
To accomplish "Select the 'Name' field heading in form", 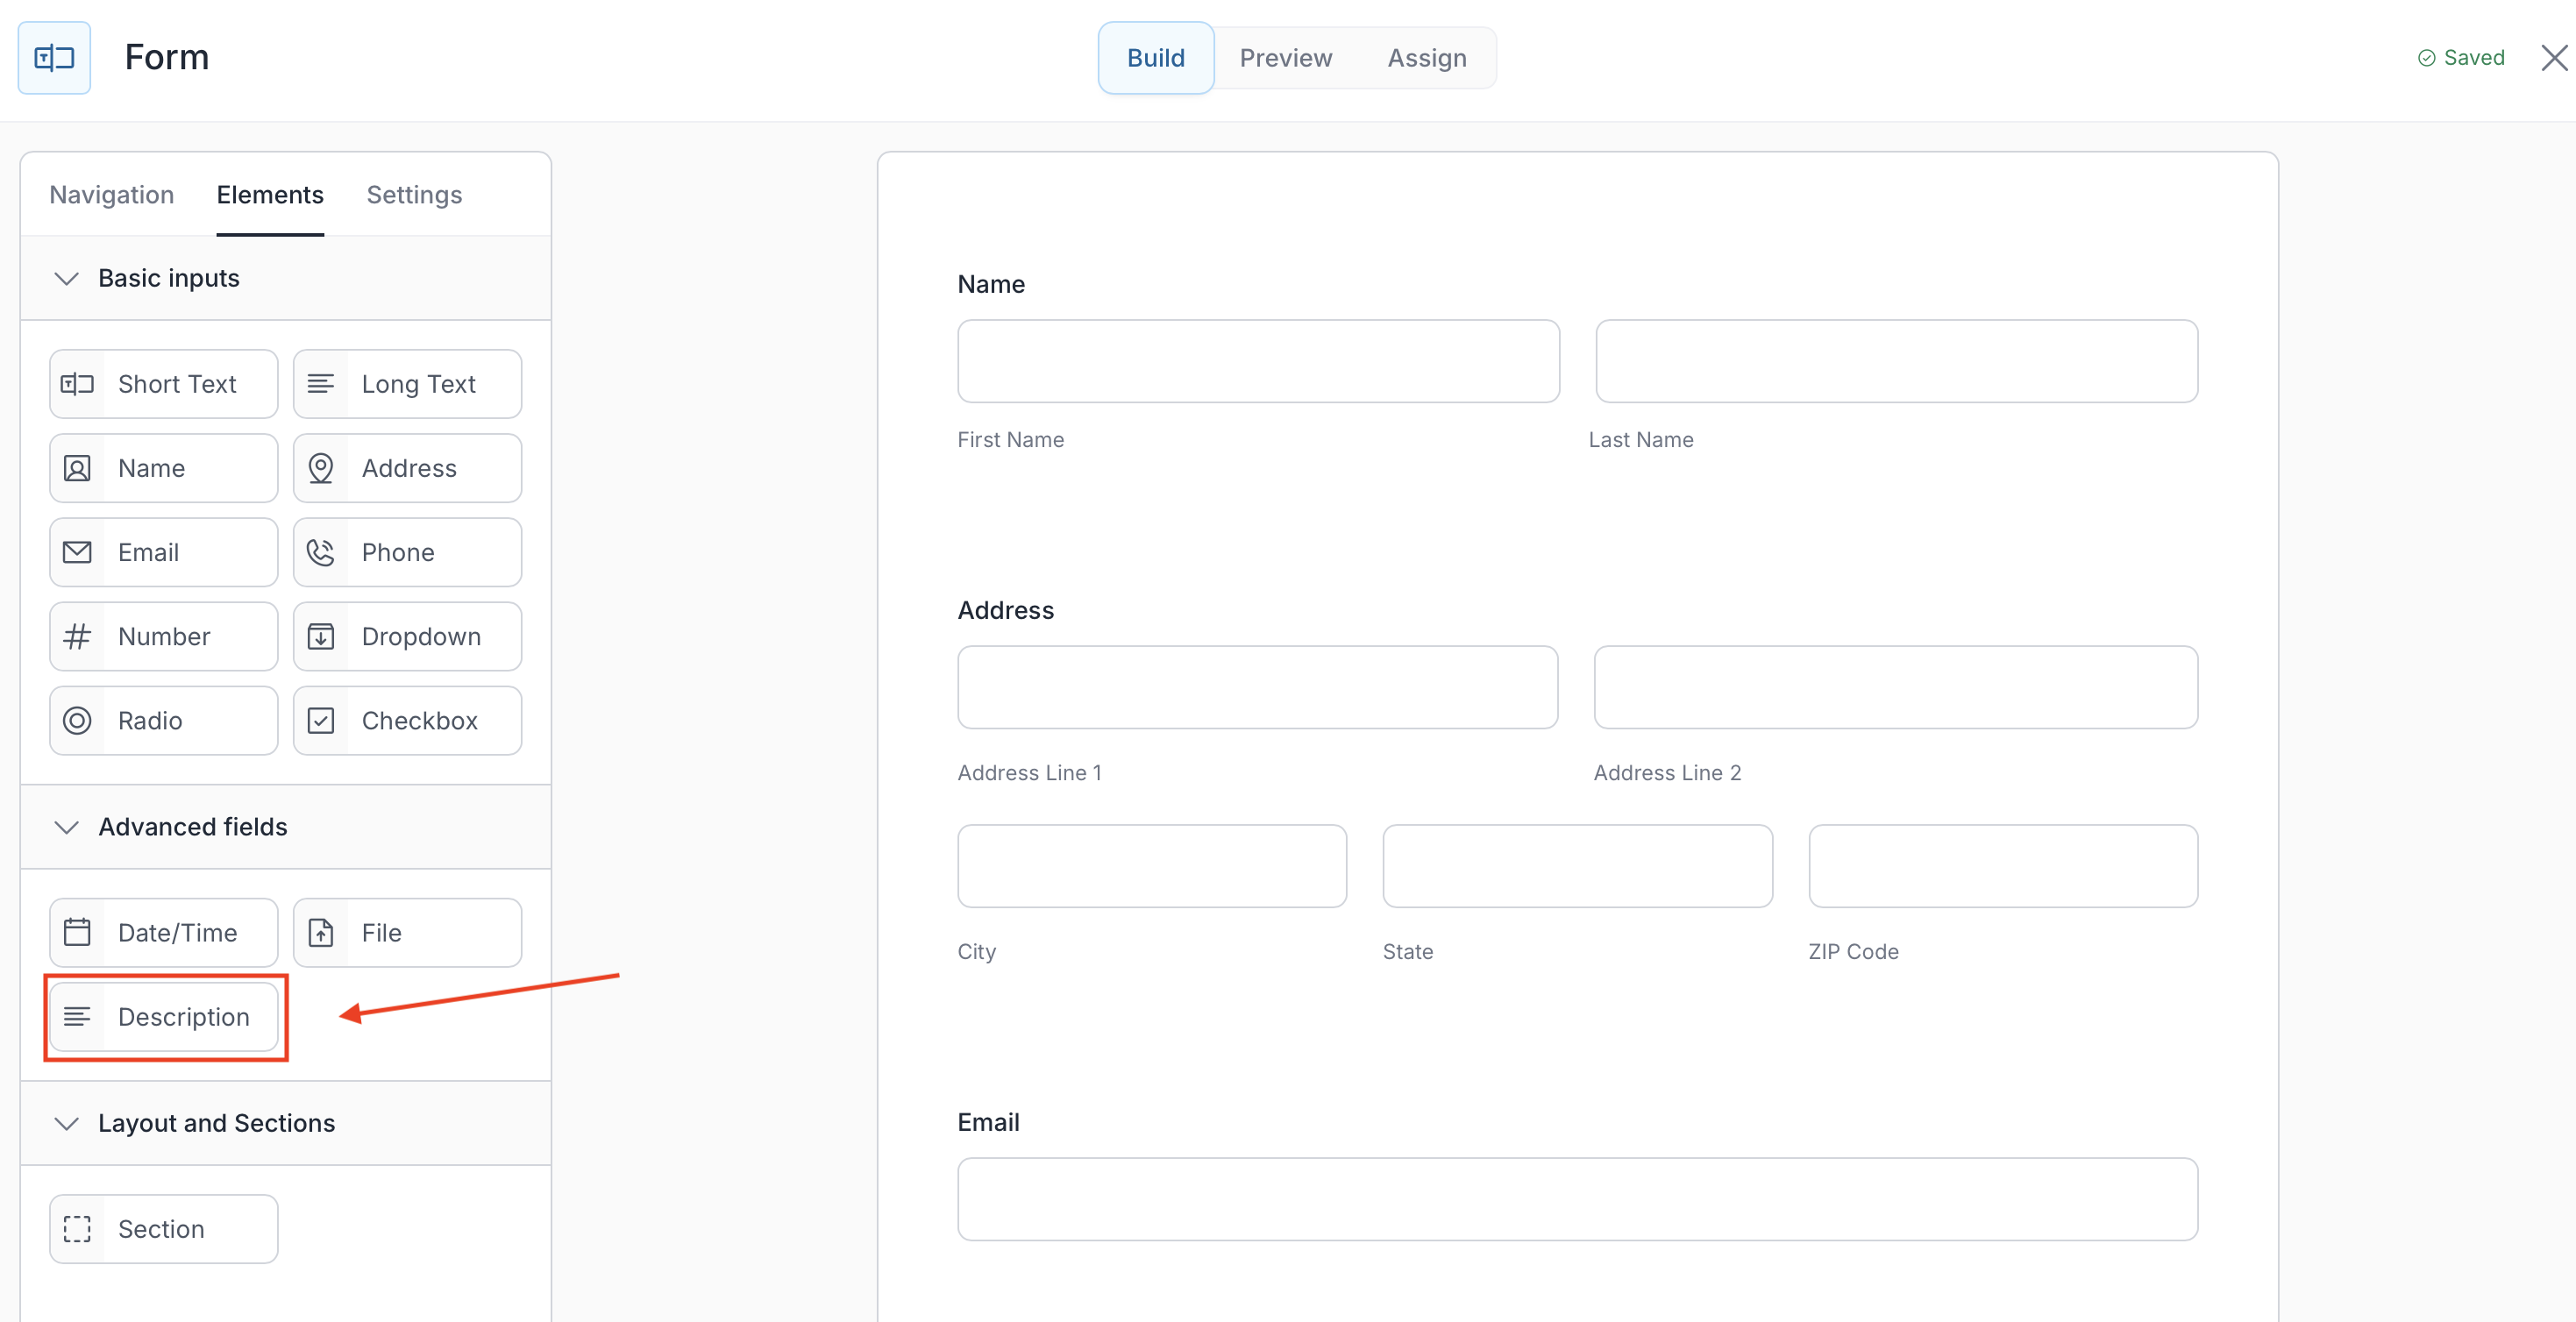I will pos(991,284).
